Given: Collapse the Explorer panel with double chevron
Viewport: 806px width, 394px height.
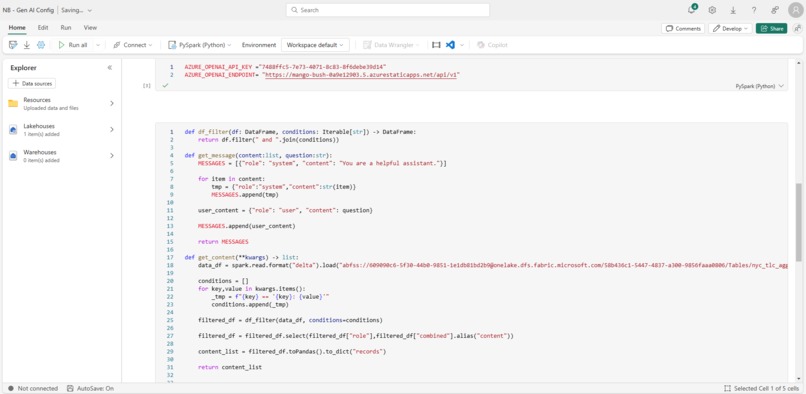Looking at the screenshot, I should click(x=109, y=67).
